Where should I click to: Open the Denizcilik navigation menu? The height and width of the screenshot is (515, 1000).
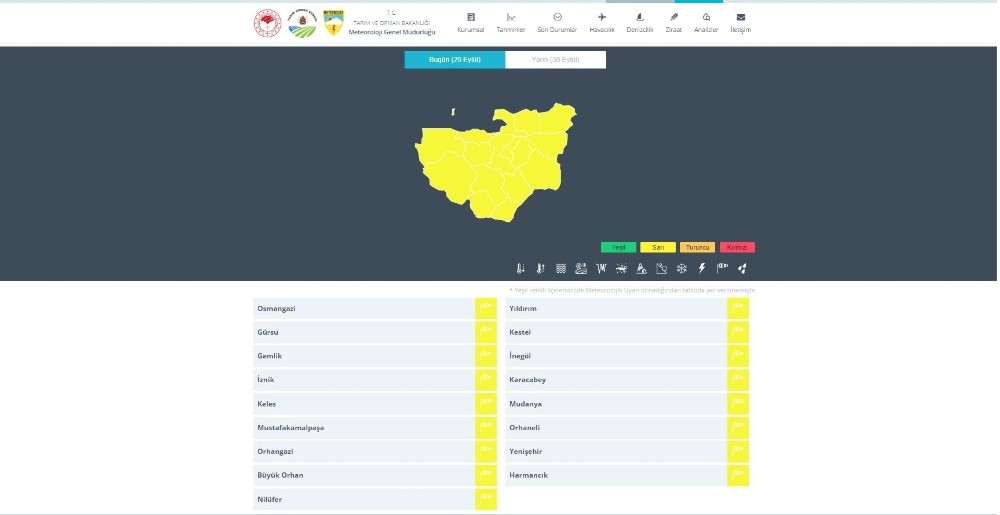(640, 23)
